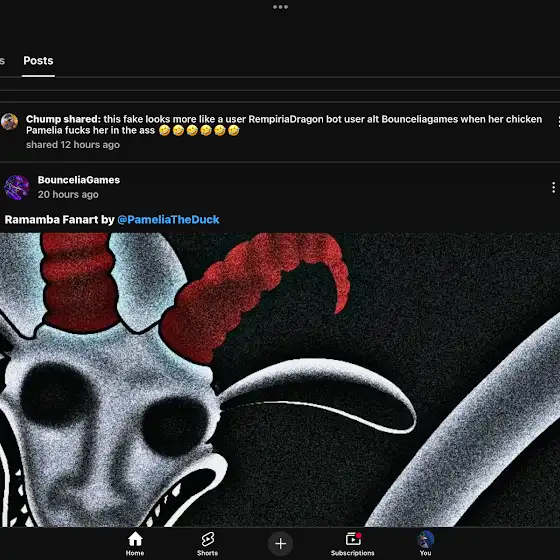Open the @PameliaTheDuck mention link
This screenshot has width=560, height=560.
168,220
